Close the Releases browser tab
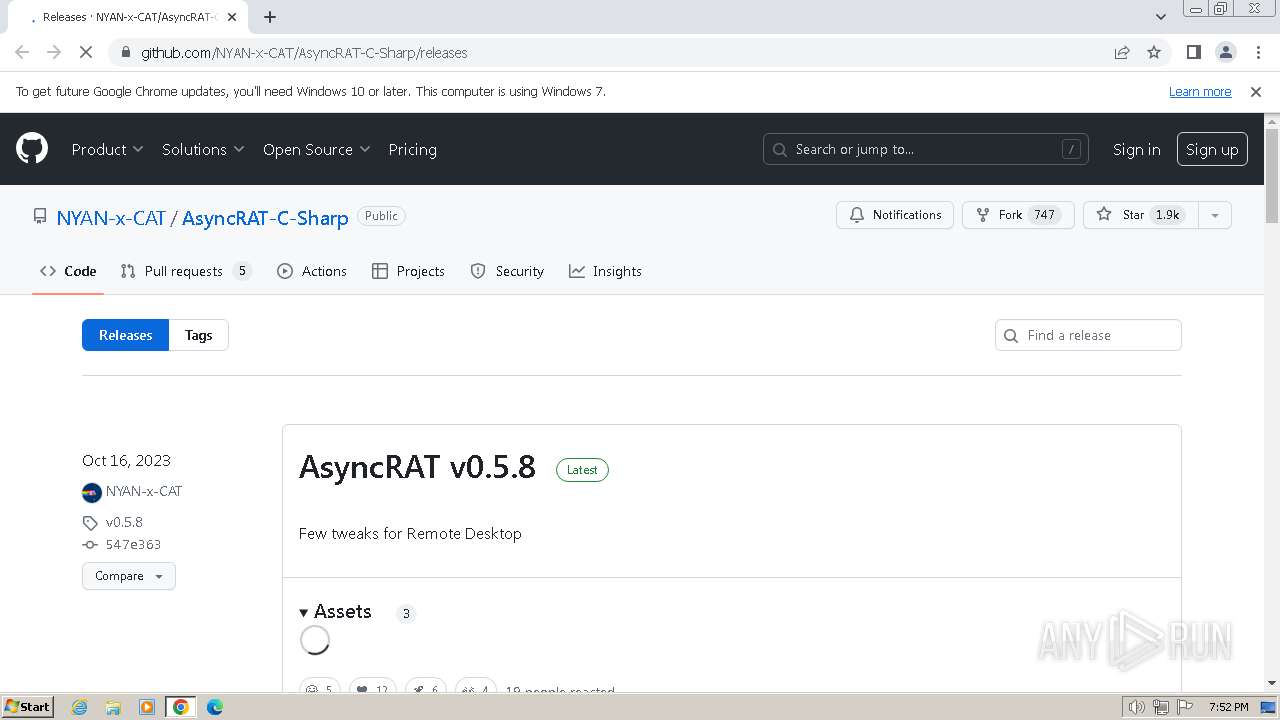The image size is (1280, 720). (x=233, y=17)
